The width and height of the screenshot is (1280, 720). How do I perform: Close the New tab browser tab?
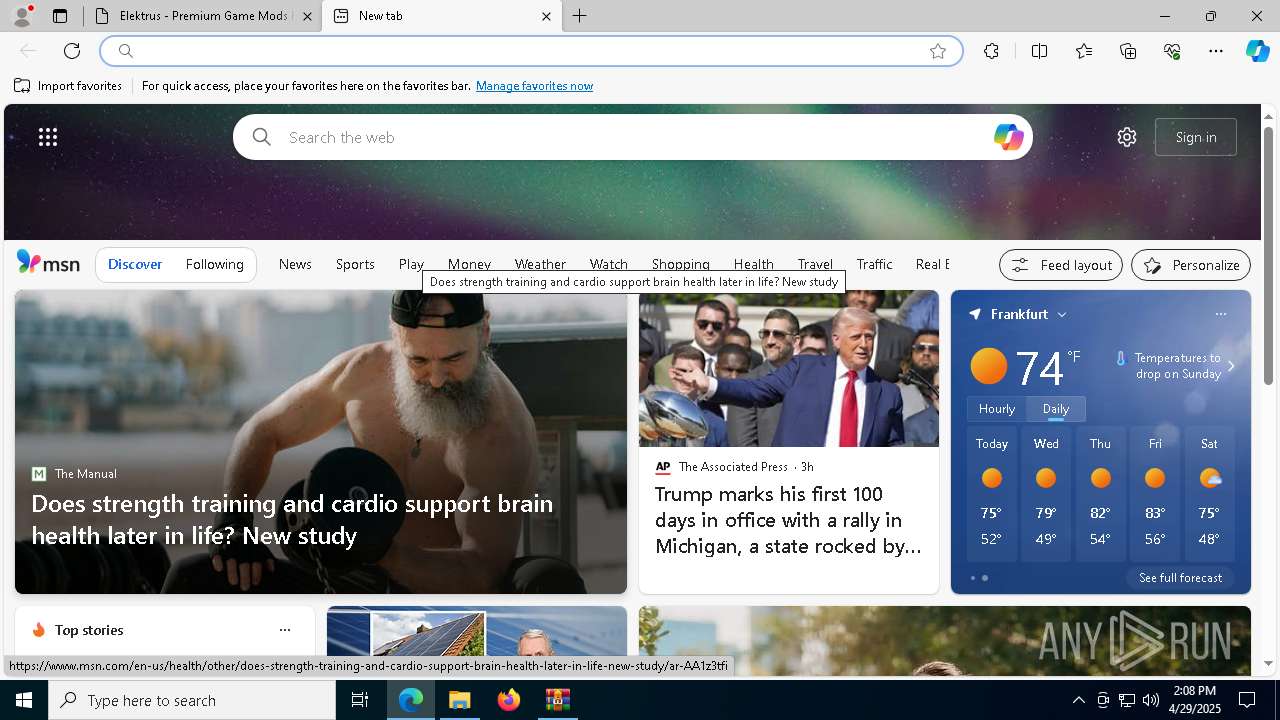tap(546, 16)
